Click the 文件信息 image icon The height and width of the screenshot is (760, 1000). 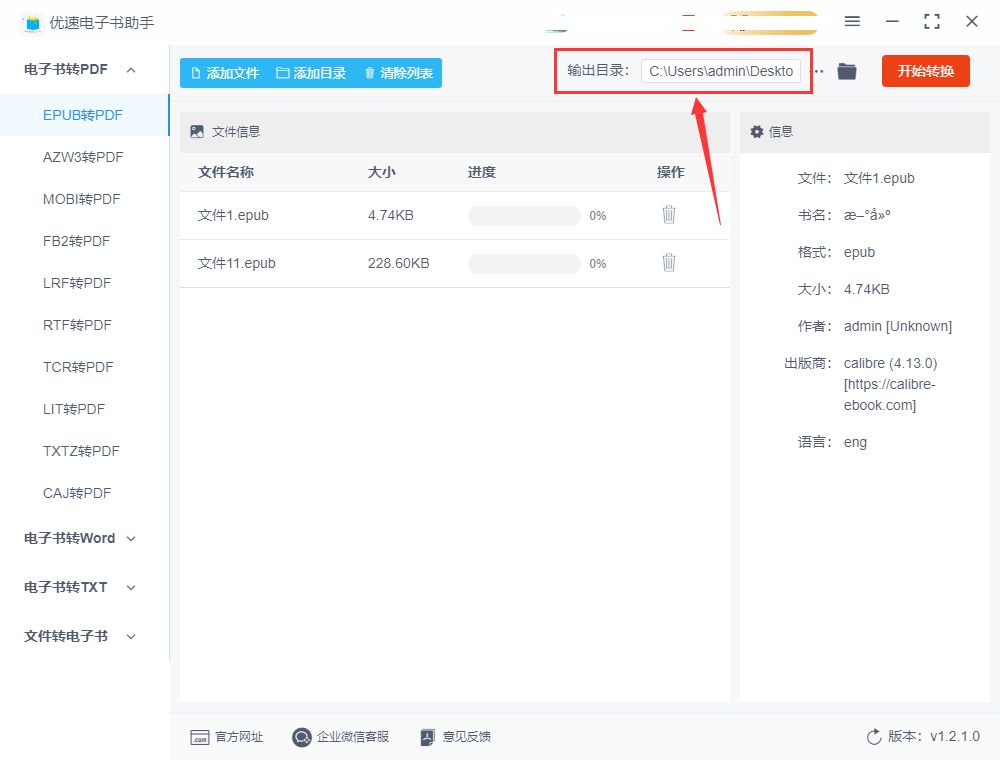(x=197, y=132)
